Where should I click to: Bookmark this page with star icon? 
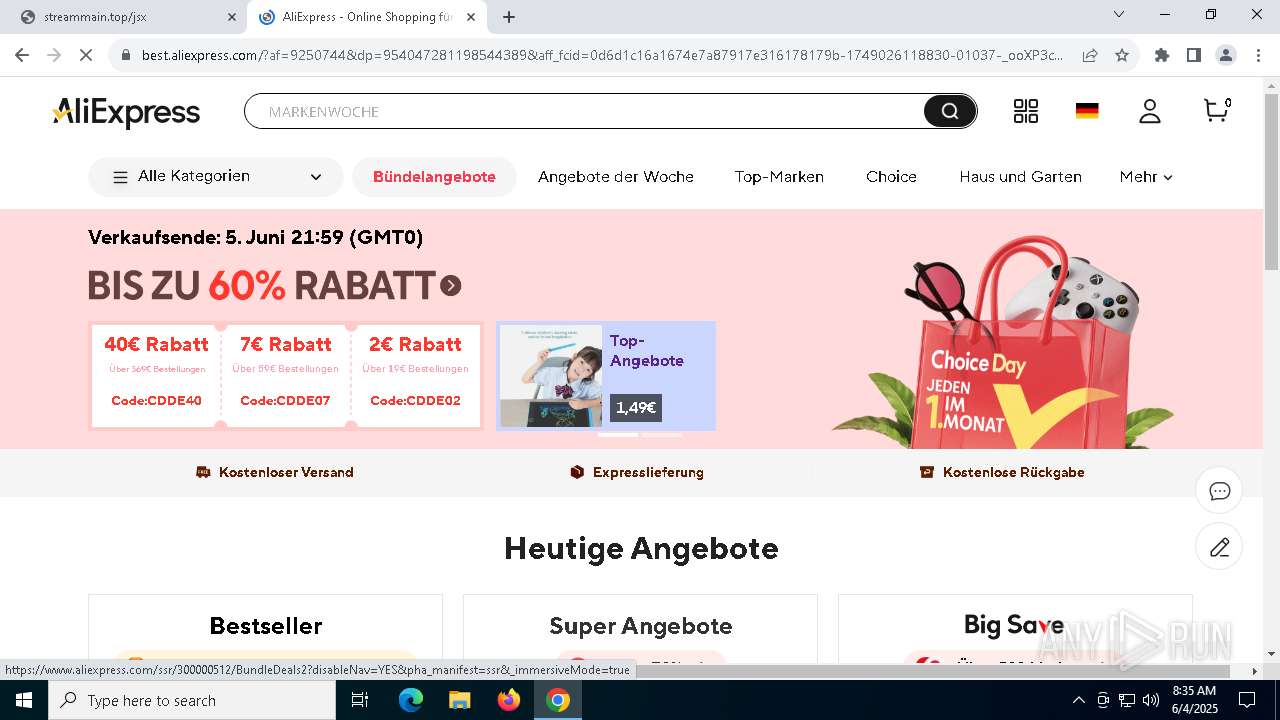1122,55
